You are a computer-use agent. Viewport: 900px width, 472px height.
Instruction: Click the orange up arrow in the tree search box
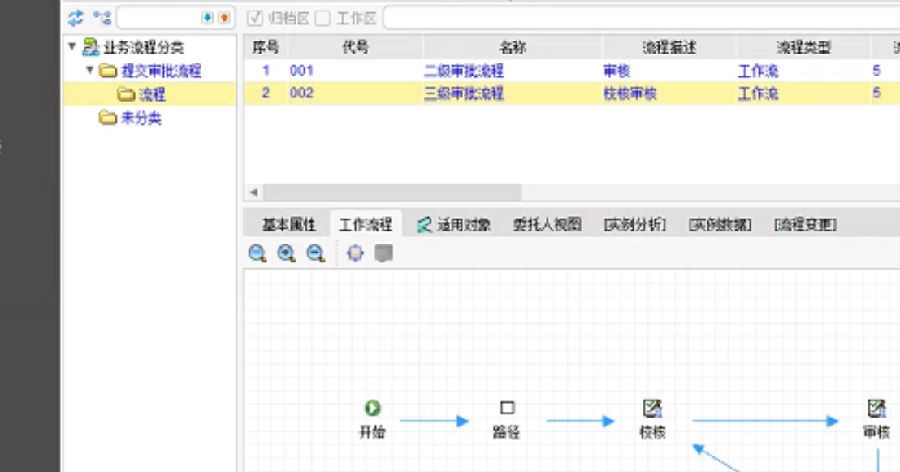click(223, 18)
